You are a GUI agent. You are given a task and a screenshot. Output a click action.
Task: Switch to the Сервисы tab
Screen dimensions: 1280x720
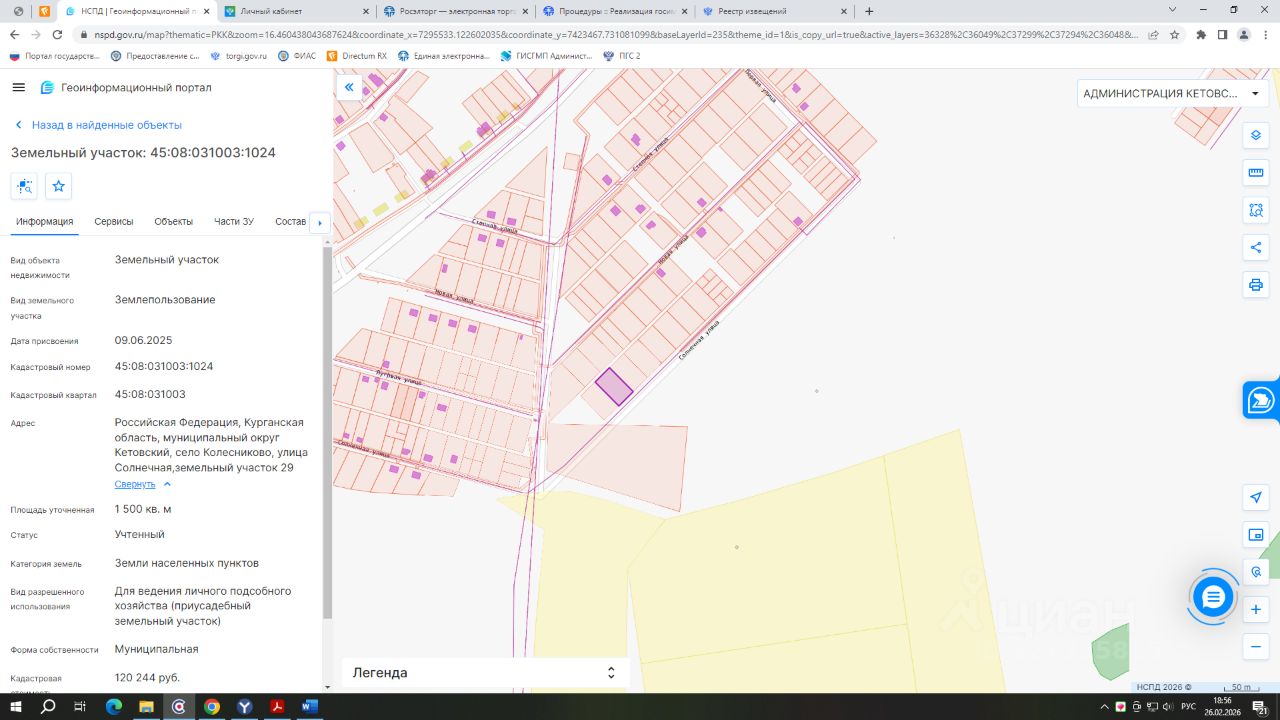click(x=114, y=221)
